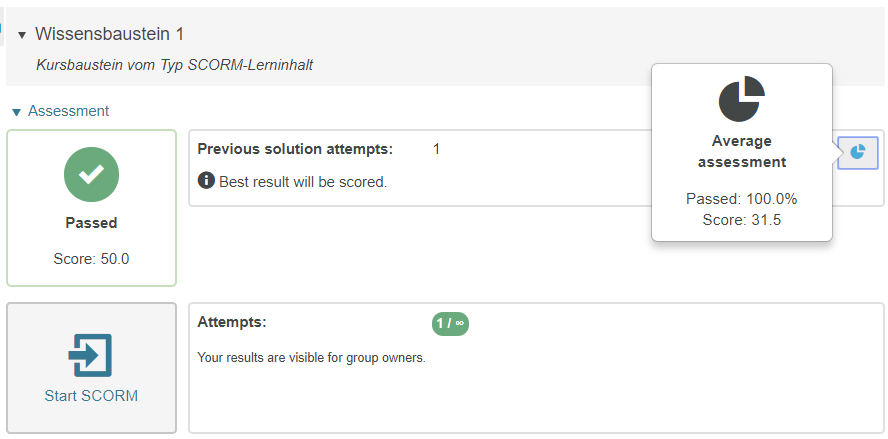Screen dimensions: 888x439
Task: Click the small pie chart statistics button
Action: [x=857, y=152]
